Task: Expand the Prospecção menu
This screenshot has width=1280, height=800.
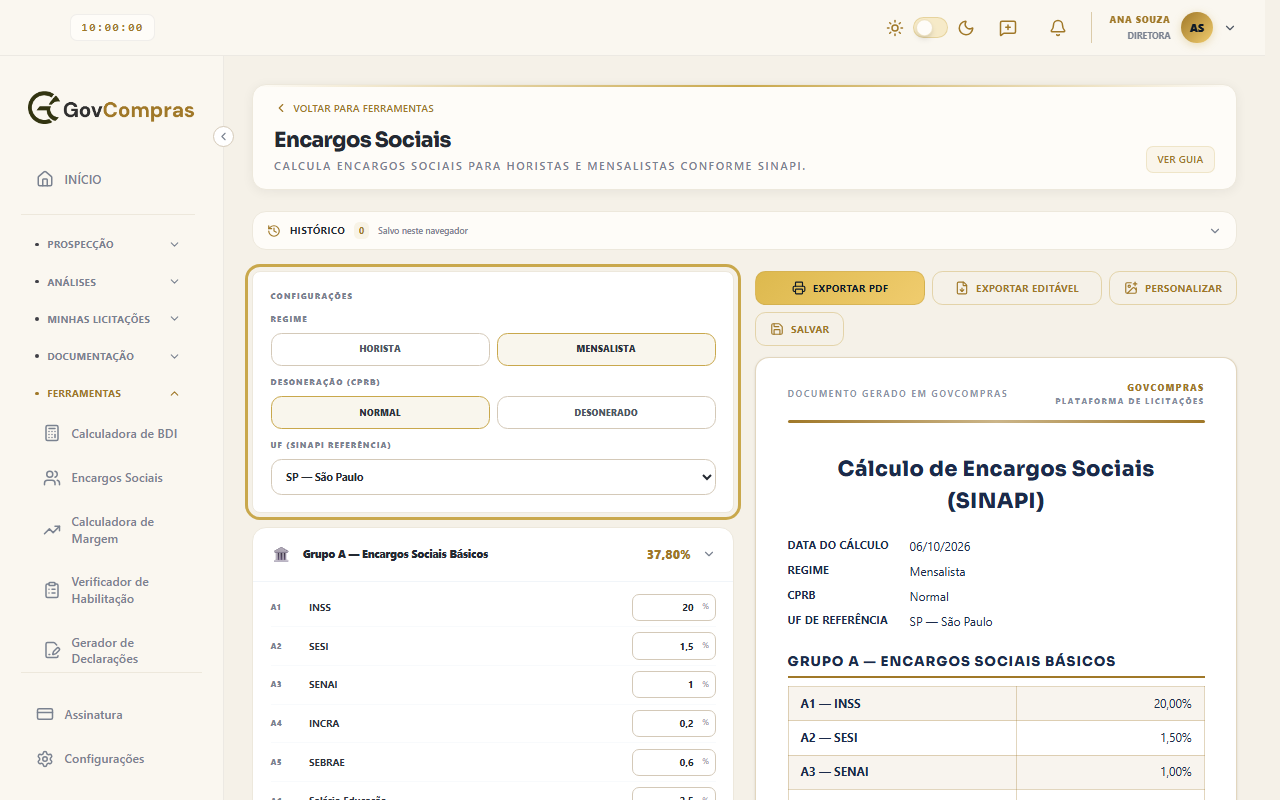Action: pos(107,244)
